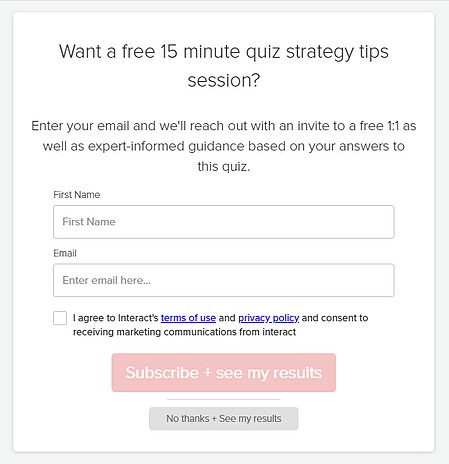Click the Email field label
This screenshot has width=449, height=464.
[x=65, y=253]
